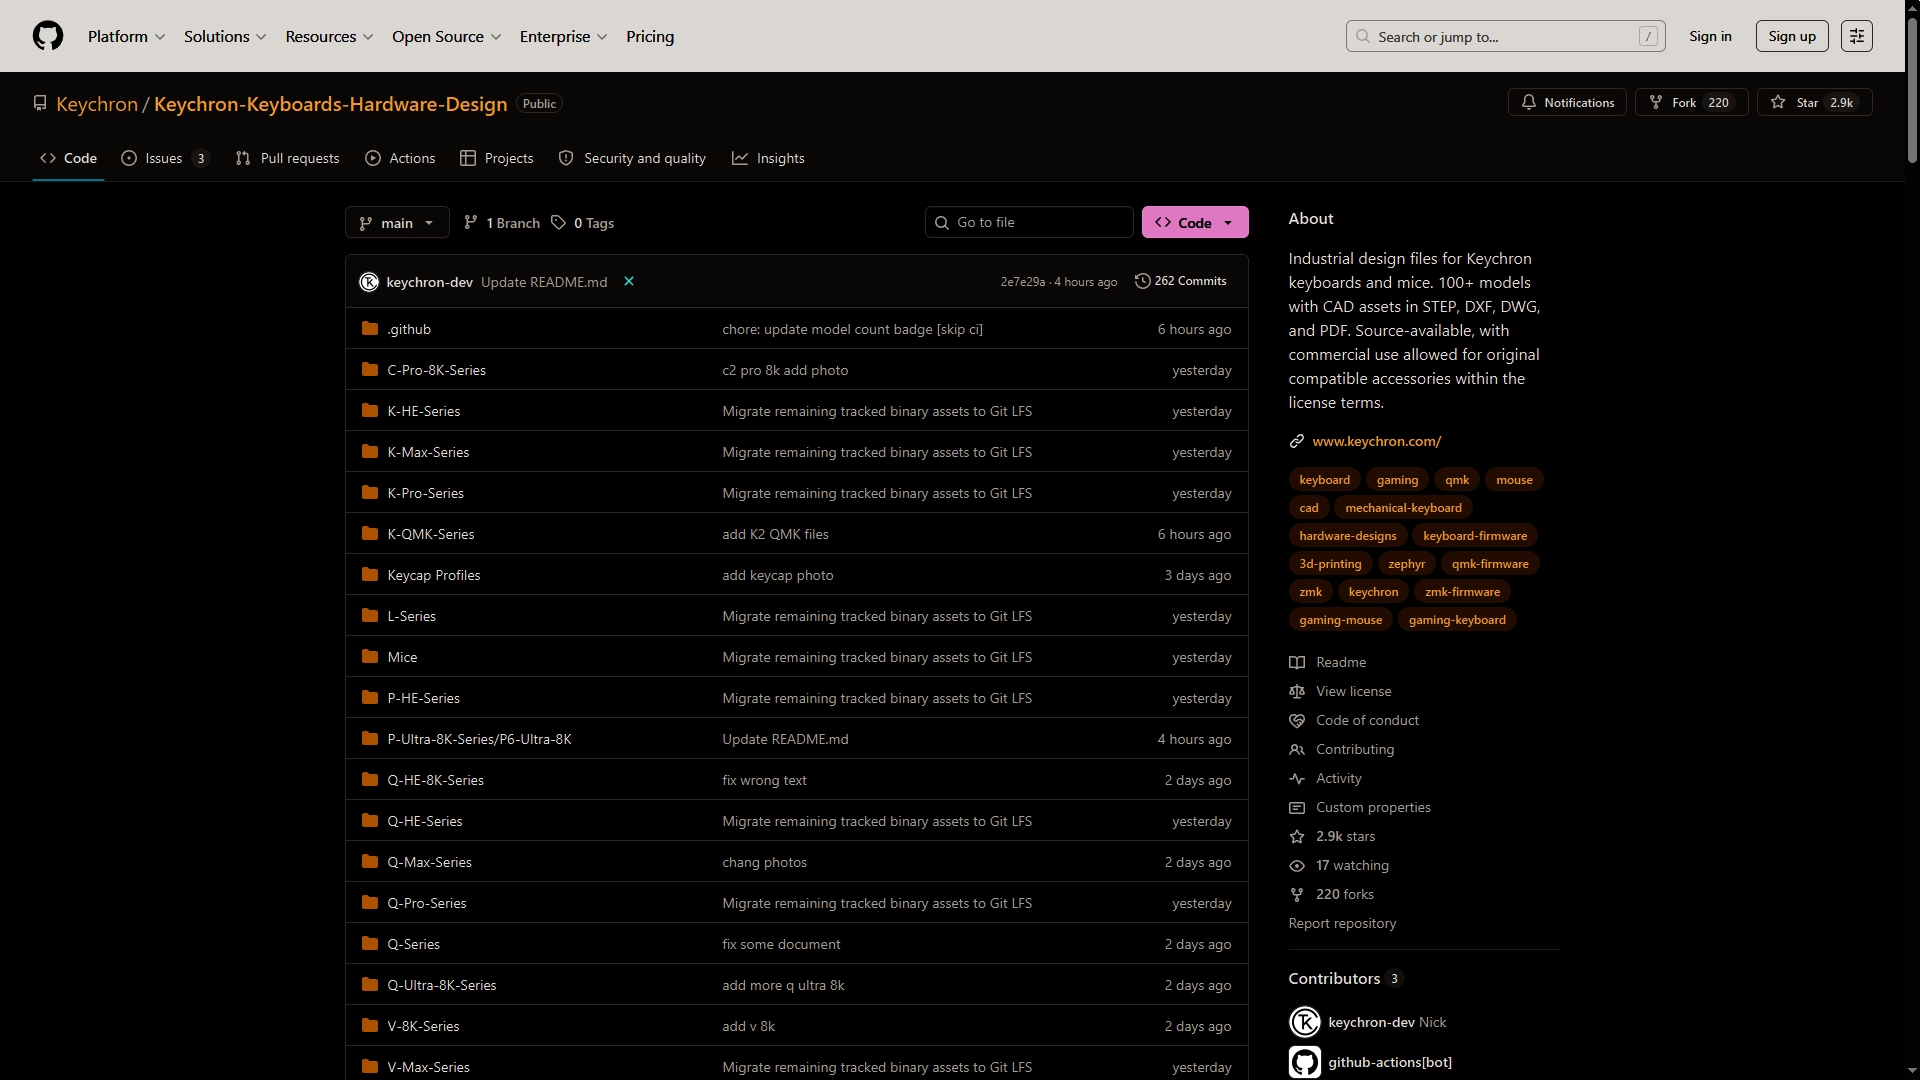Open Notifications bell button

(x=1567, y=102)
